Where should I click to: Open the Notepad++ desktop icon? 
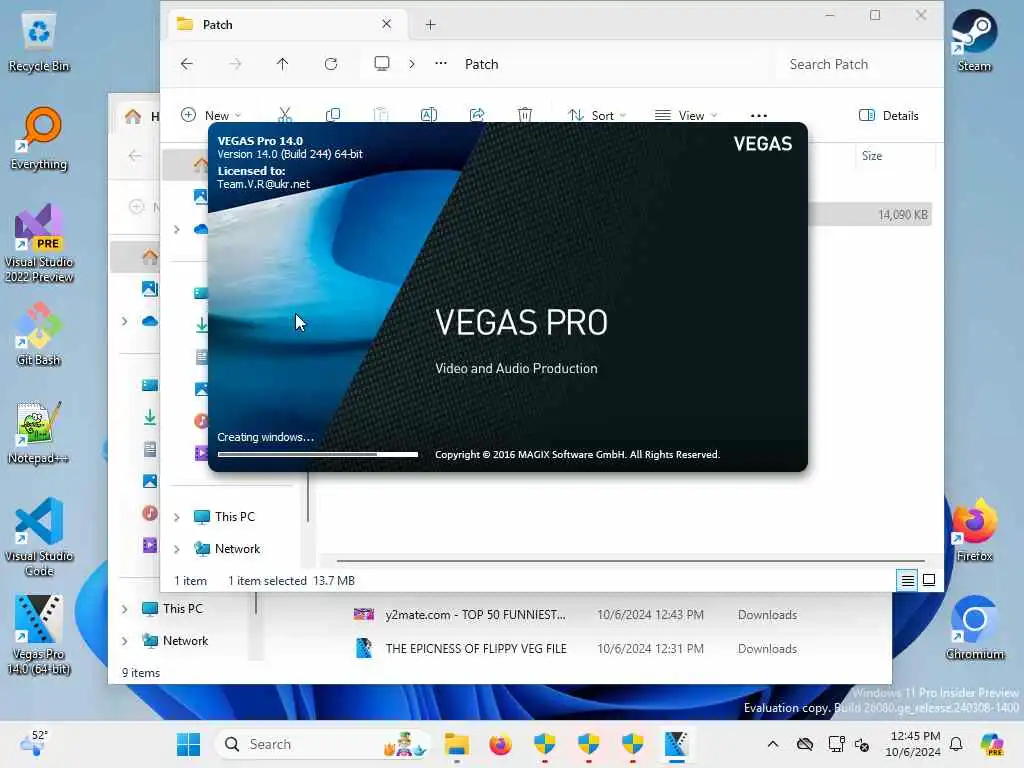39,432
